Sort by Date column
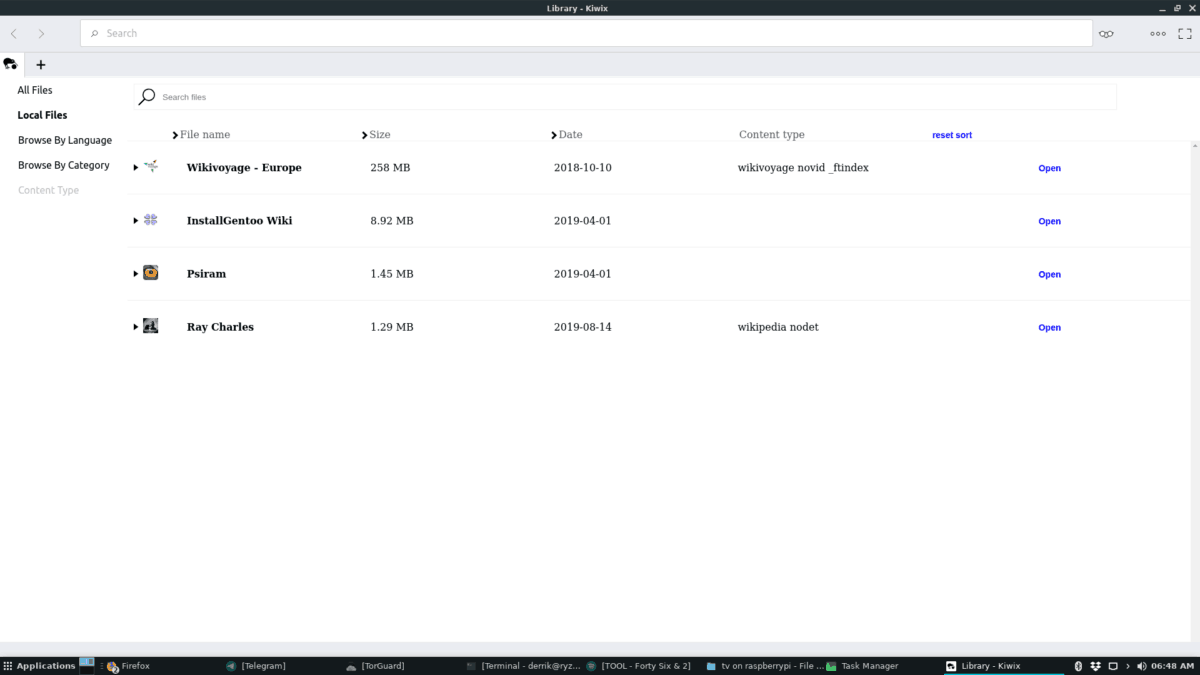The height and width of the screenshot is (675, 1200). [x=567, y=134]
